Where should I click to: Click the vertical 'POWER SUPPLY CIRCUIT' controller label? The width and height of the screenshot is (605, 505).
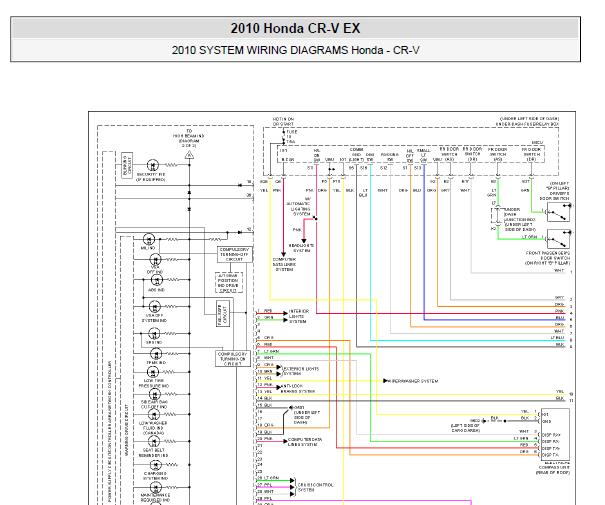coord(110,432)
